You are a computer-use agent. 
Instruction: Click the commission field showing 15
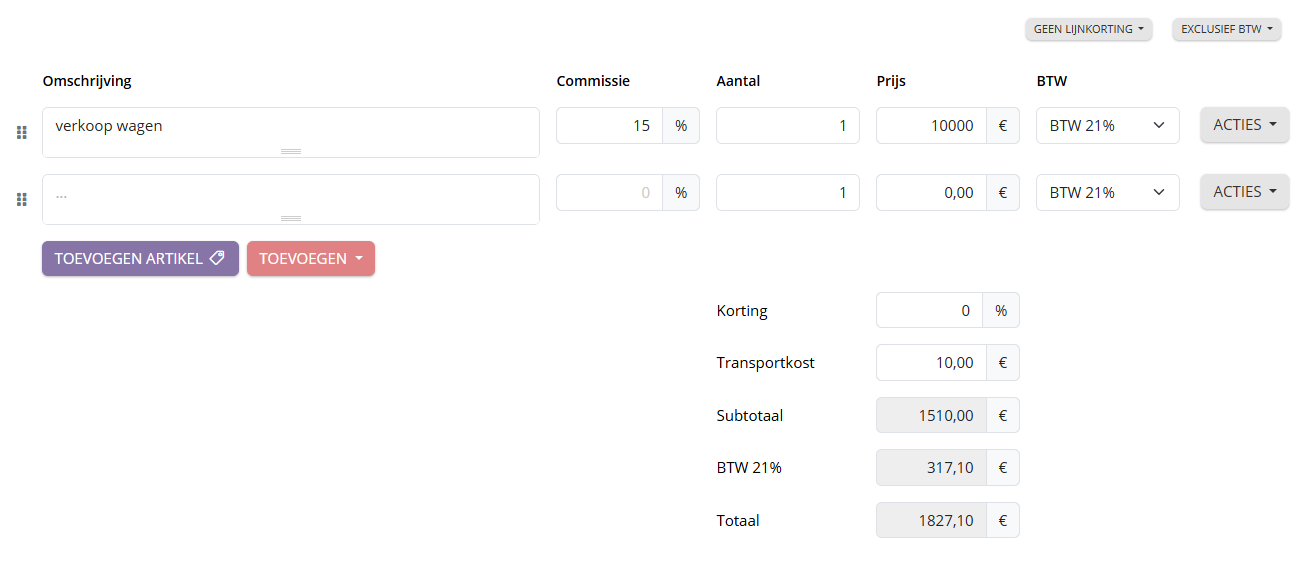pyautogui.click(x=609, y=126)
